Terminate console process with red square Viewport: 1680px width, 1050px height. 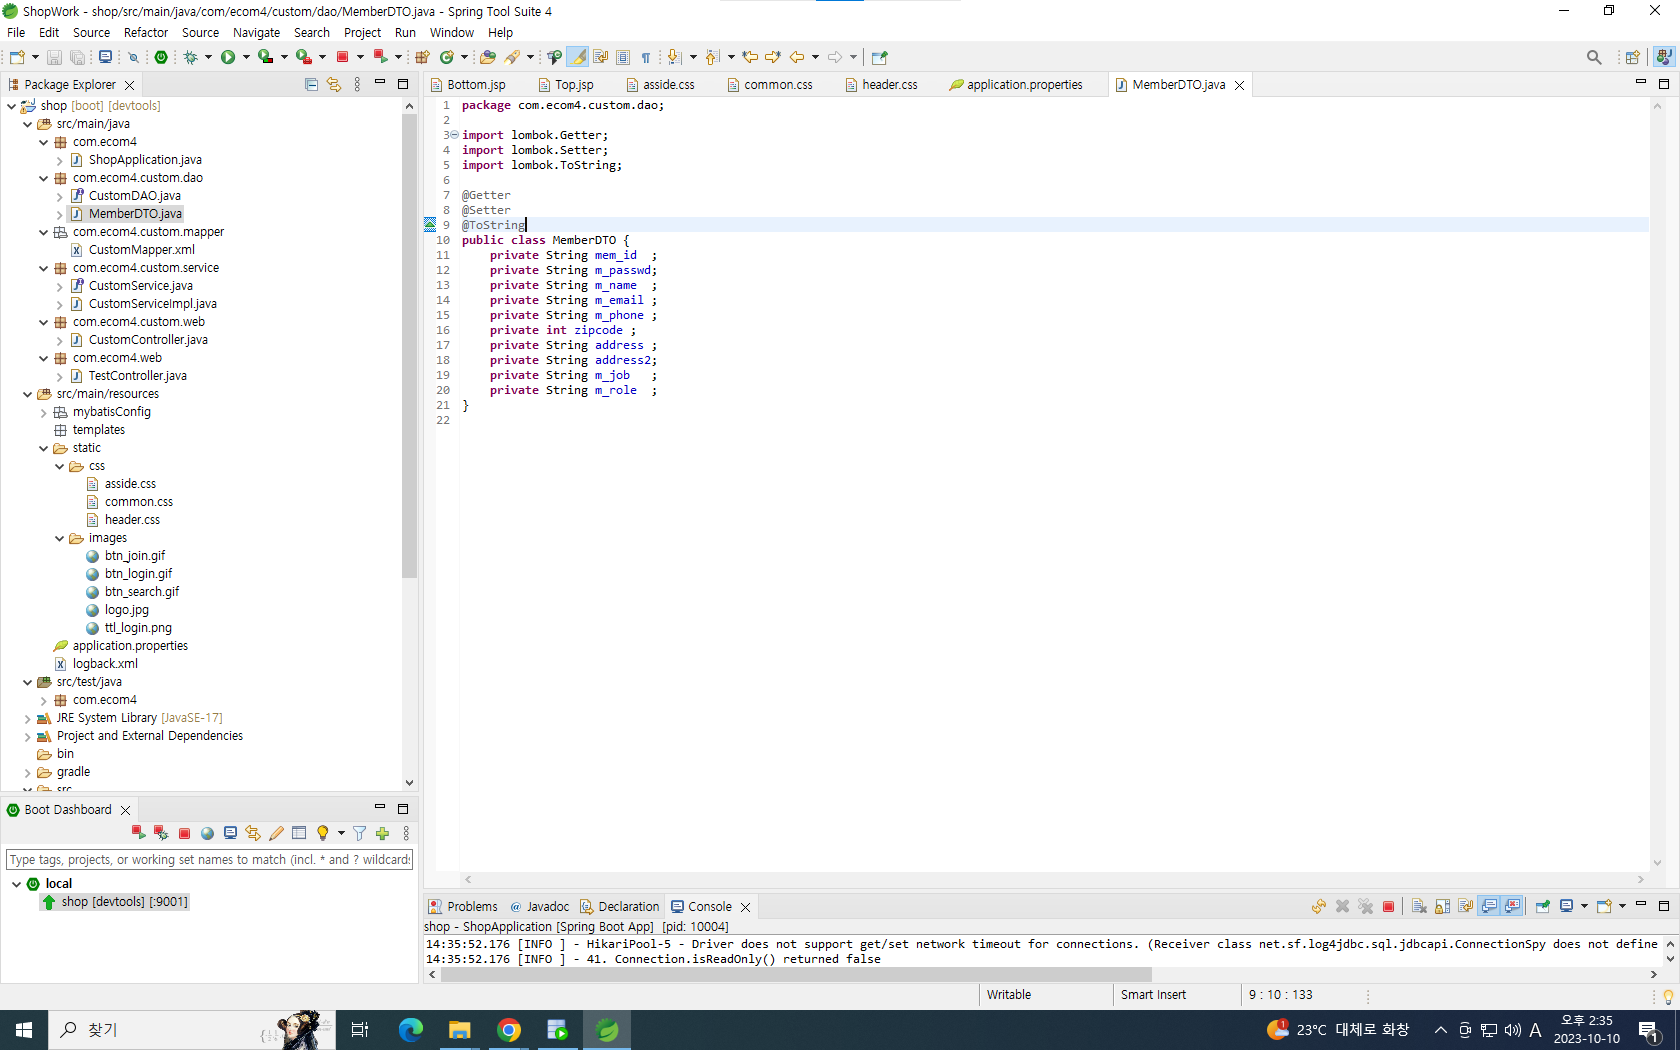tap(1388, 906)
